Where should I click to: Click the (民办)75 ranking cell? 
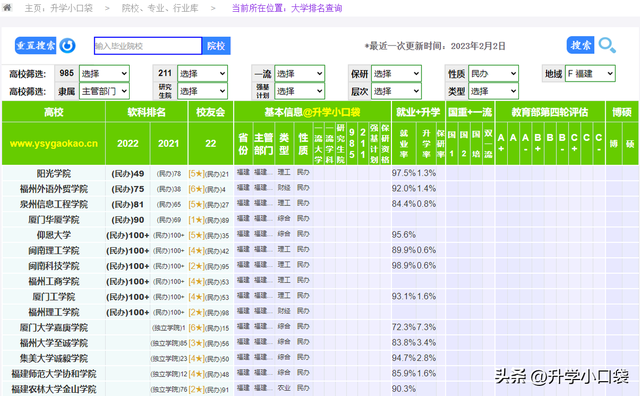coord(128,189)
